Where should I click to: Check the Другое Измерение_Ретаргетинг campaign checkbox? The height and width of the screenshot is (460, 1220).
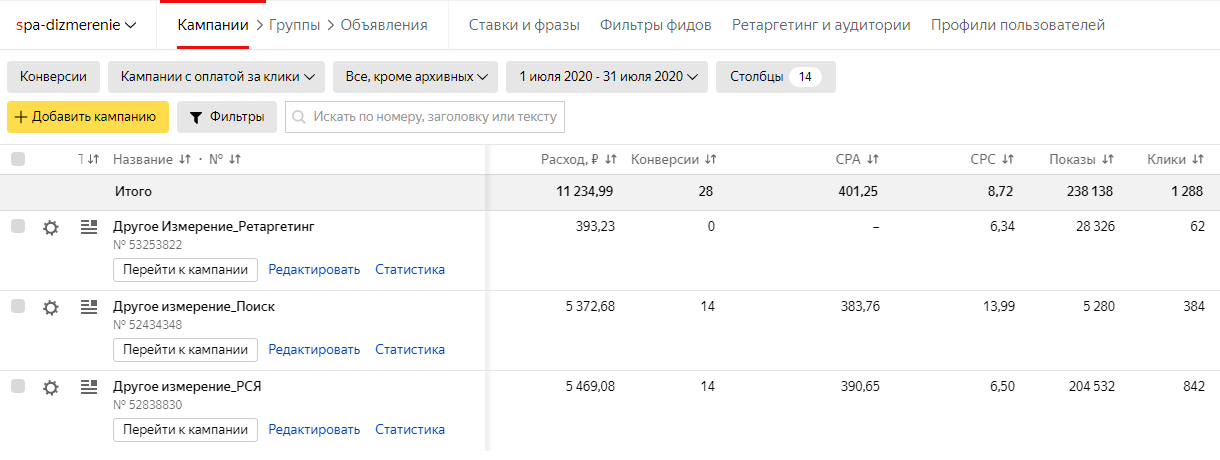click(x=18, y=227)
